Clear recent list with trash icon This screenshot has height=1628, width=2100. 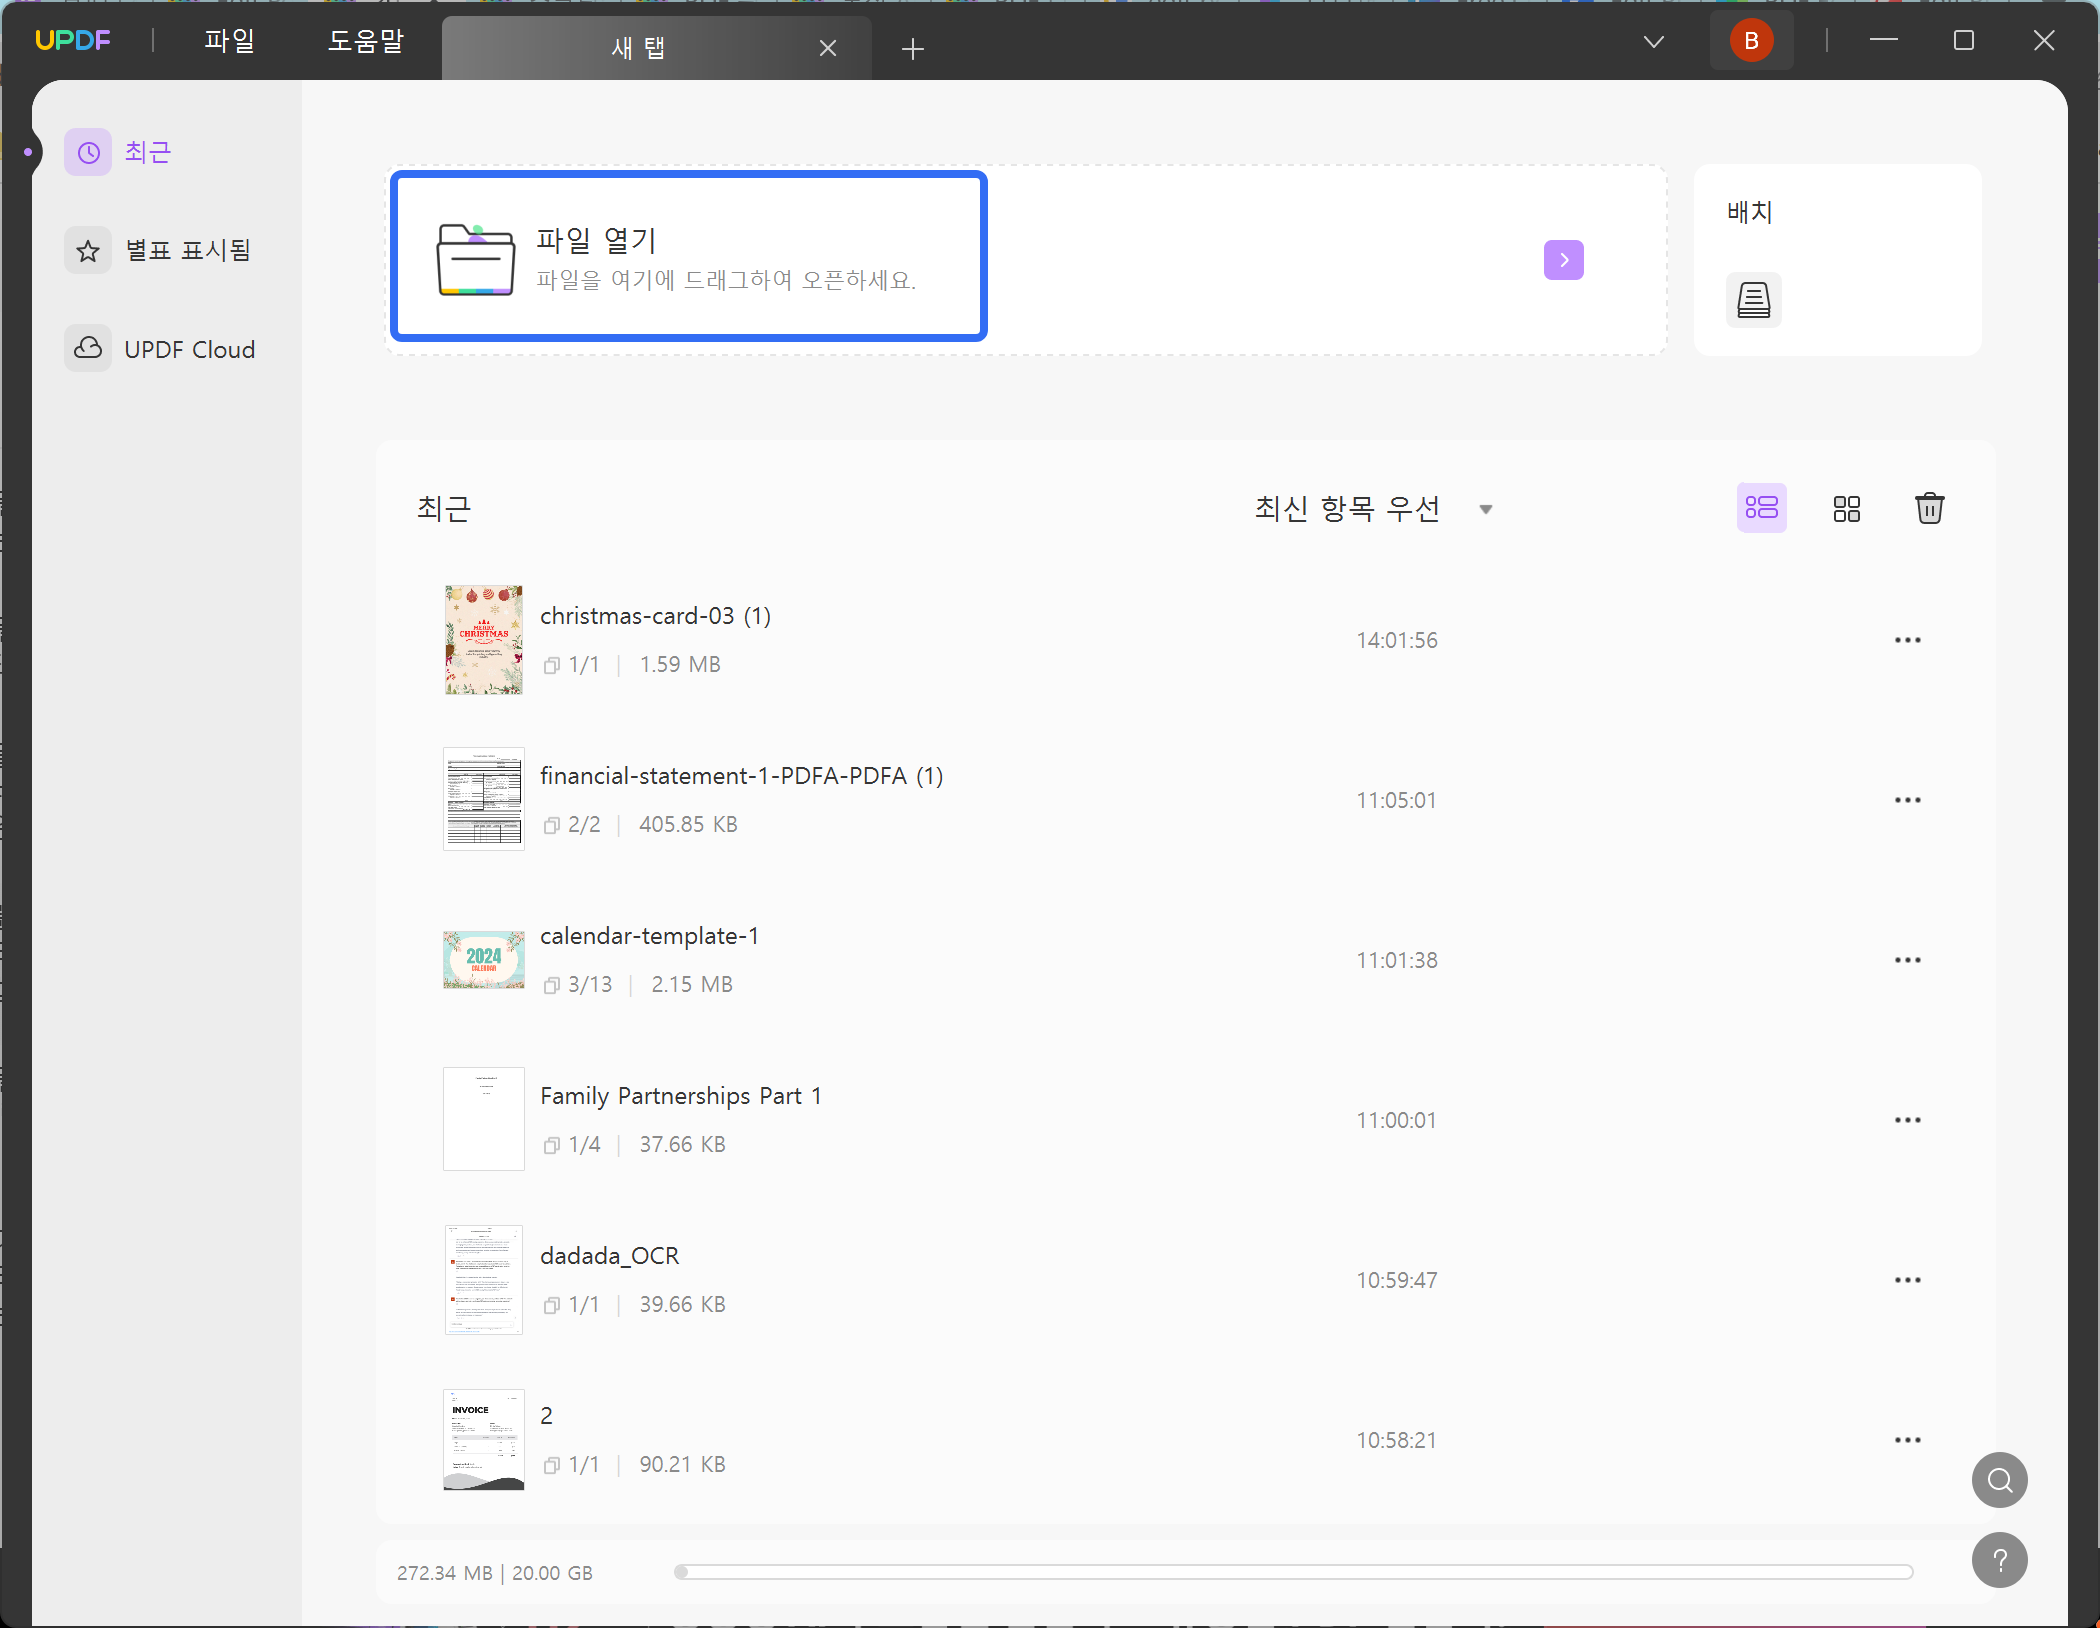pos(1930,508)
